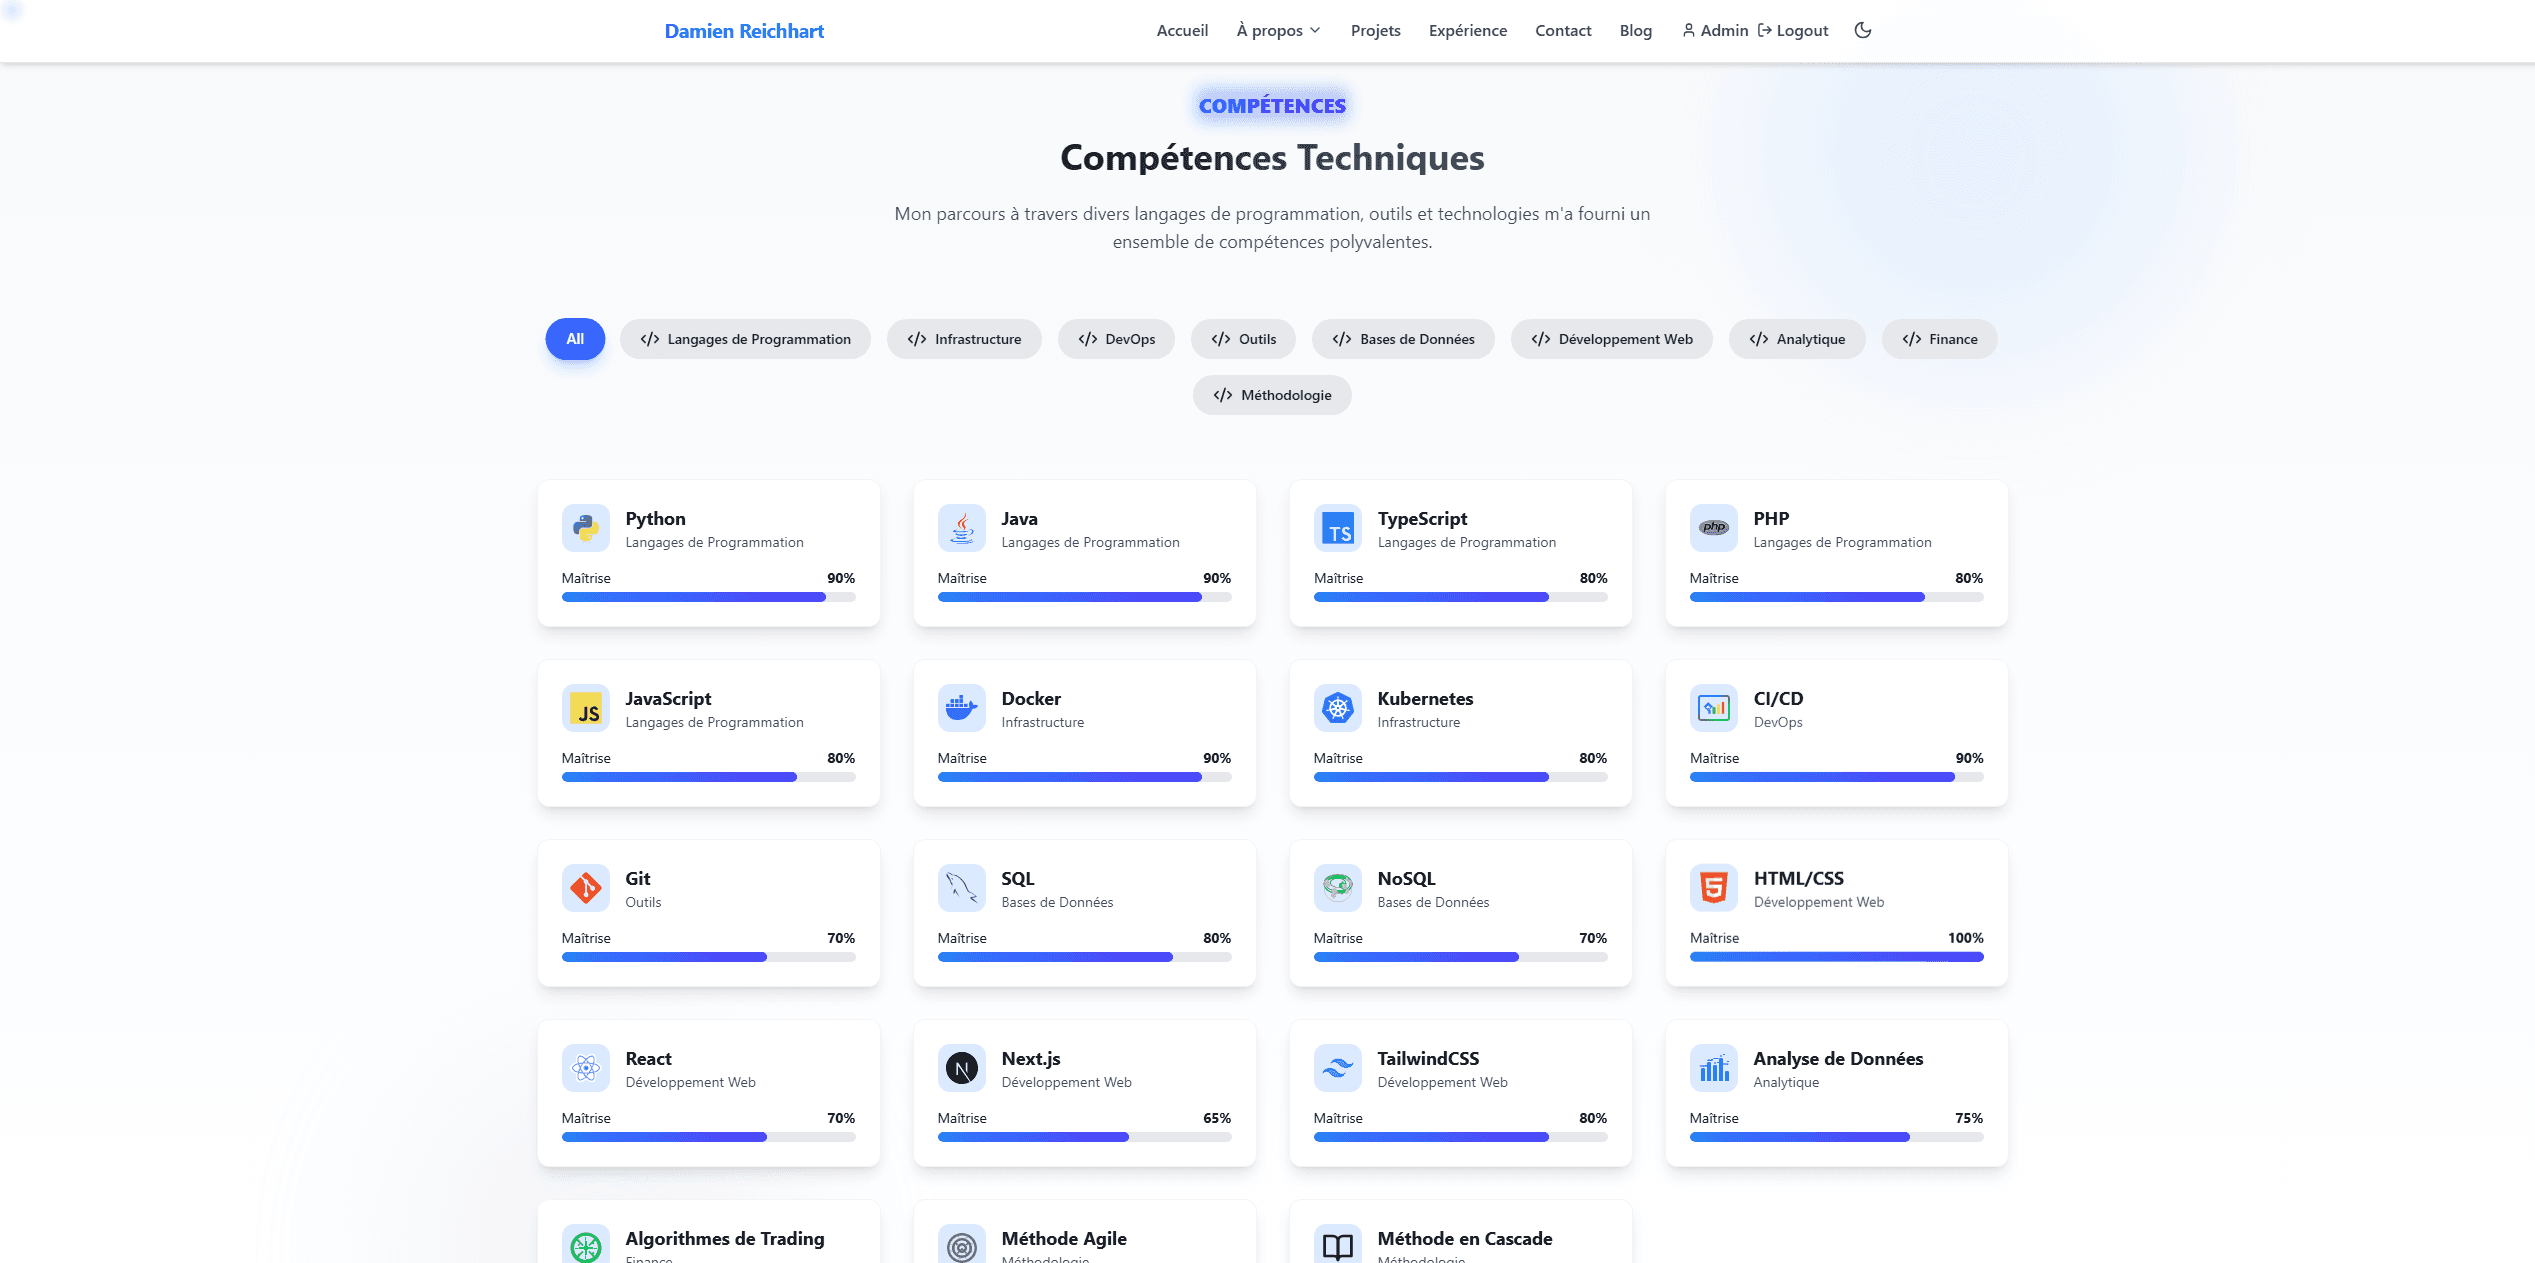The image size is (2535, 1263).
Task: Click the Java logo icon
Action: 961,528
